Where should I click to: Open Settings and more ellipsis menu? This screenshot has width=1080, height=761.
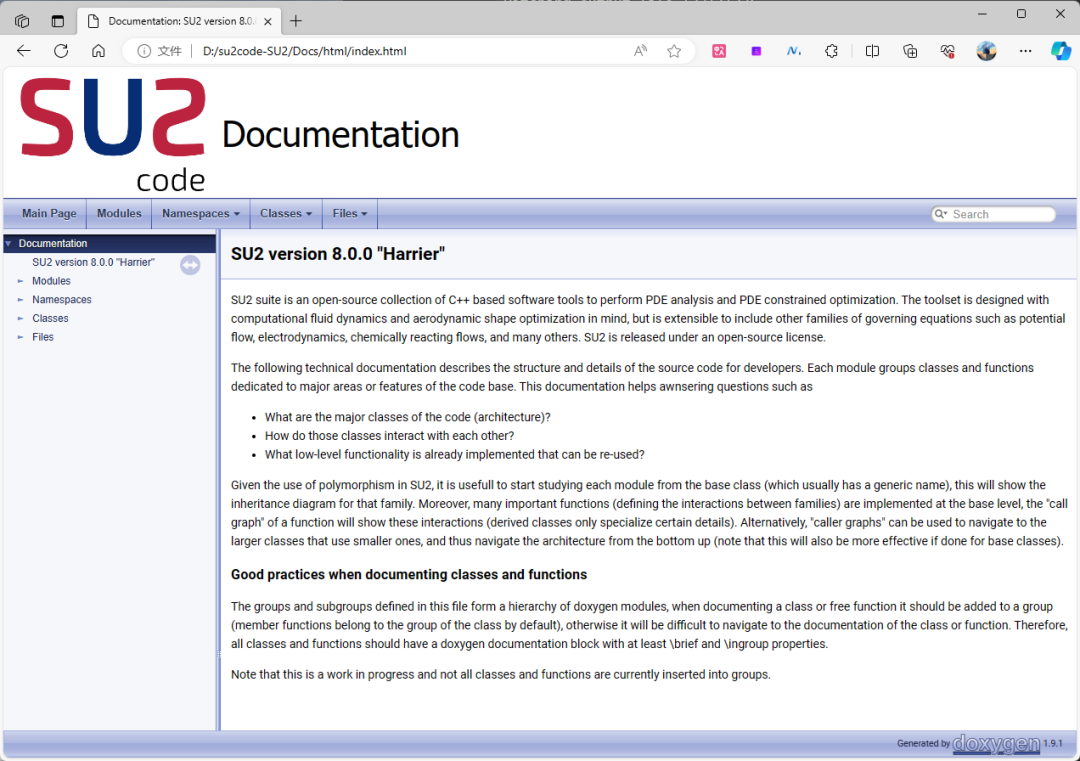pos(1026,51)
